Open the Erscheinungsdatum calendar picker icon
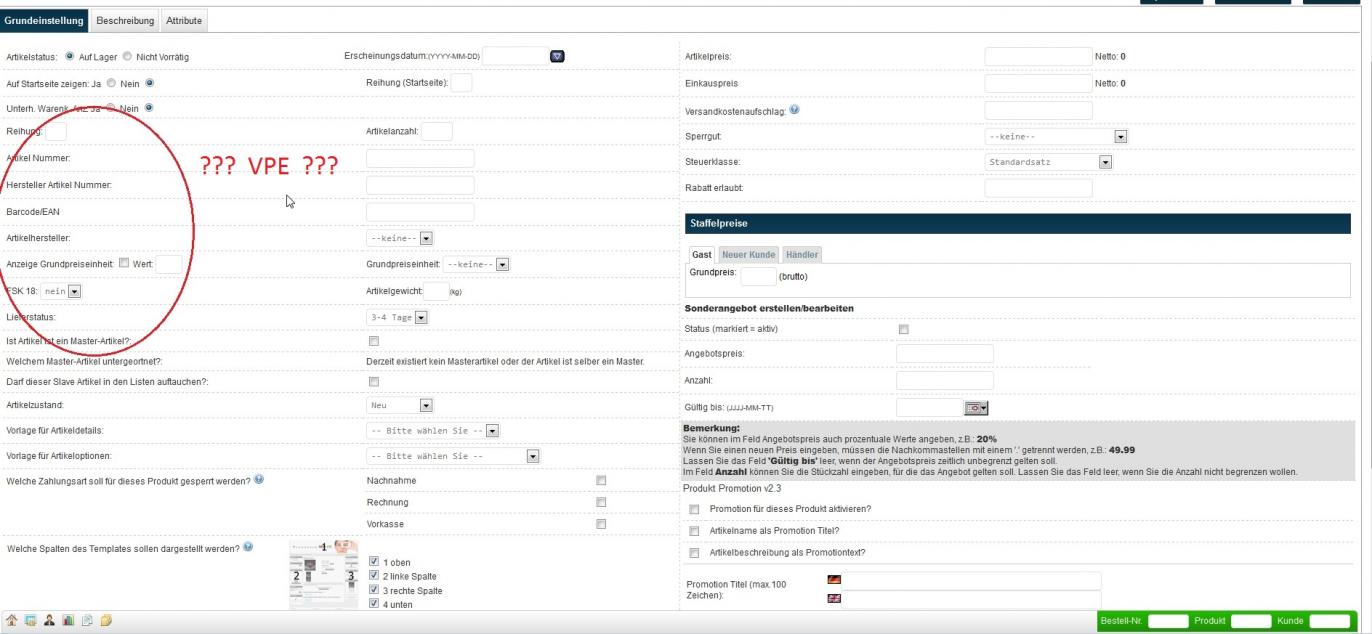 [x=558, y=56]
